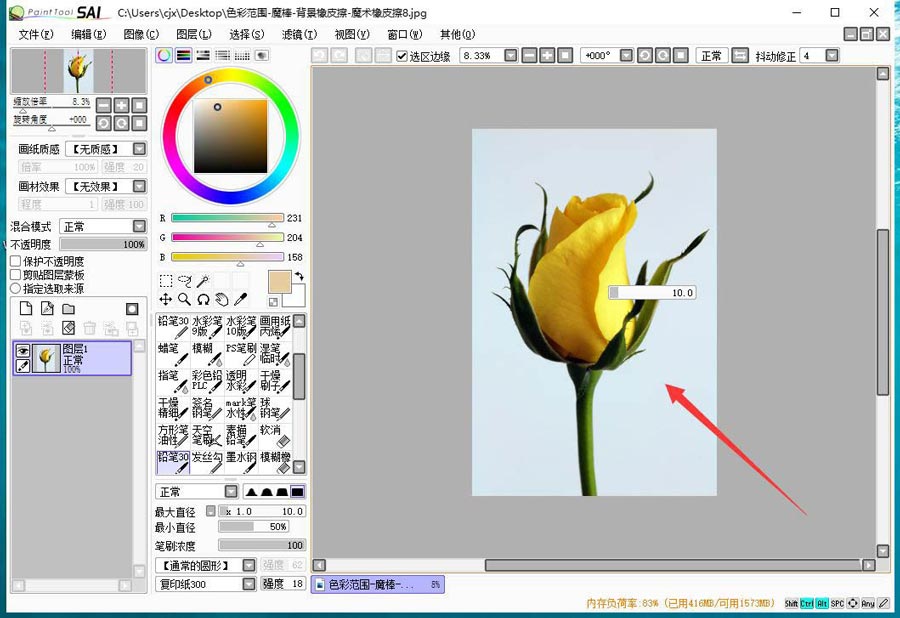The width and height of the screenshot is (900, 618).
Task: Select the 色彩范围-魔棒 document tab
Action: tap(378, 585)
